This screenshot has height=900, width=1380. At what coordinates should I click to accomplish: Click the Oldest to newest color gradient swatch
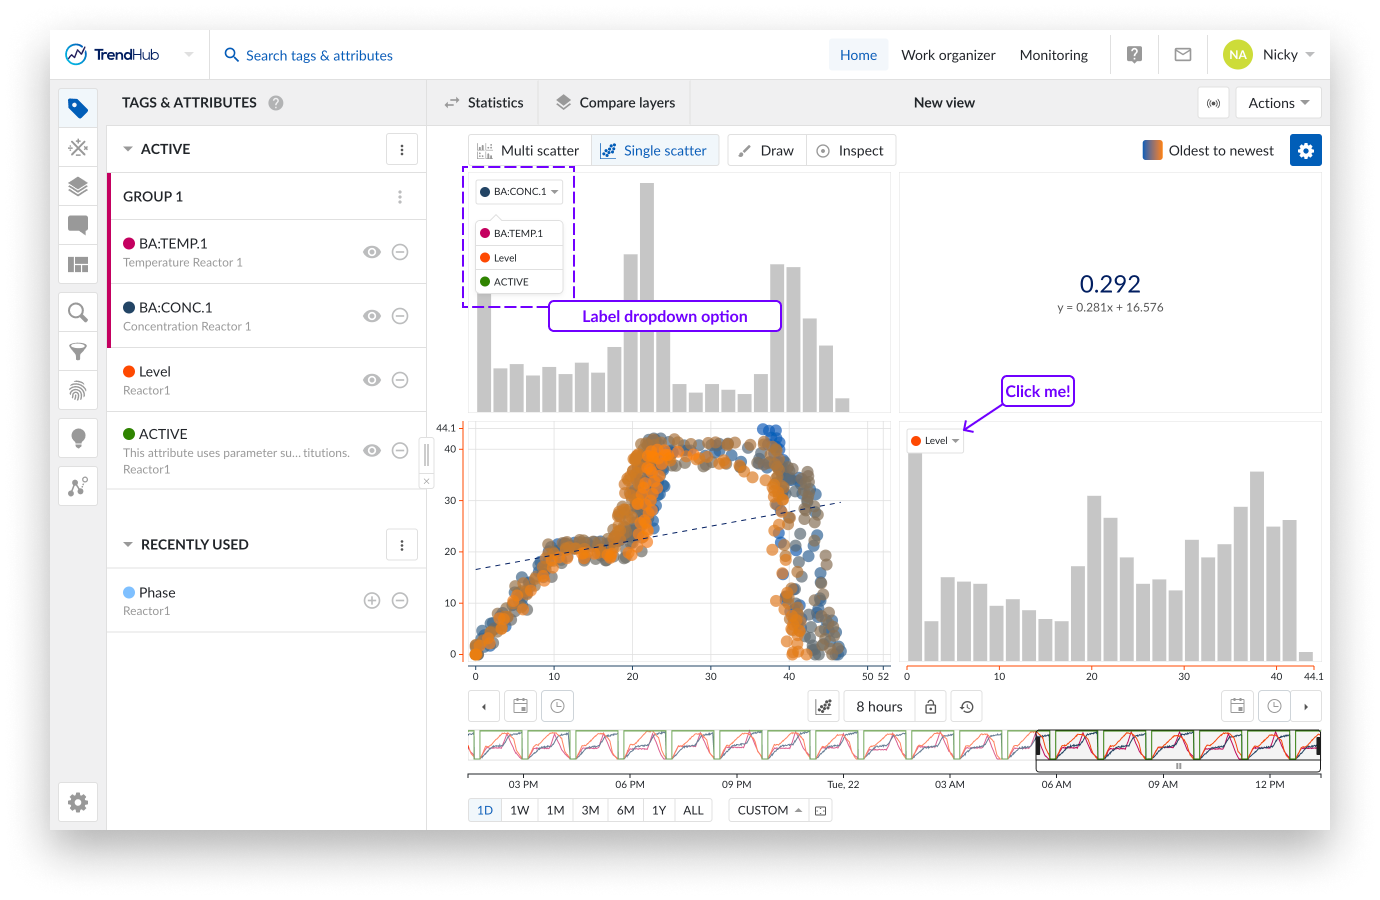click(x=1152, y=151)
